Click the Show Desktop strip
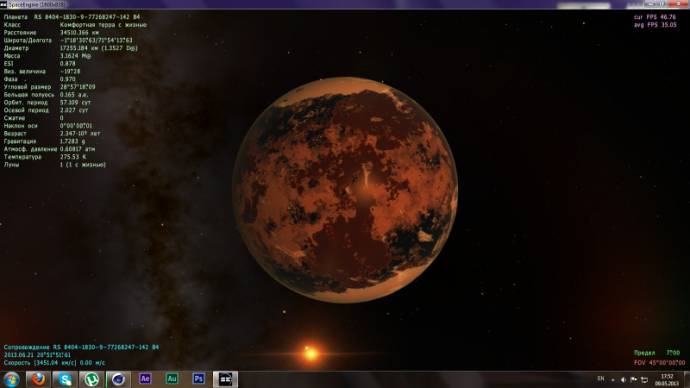This screenshot has height=388, width=690. click(686, 380)
